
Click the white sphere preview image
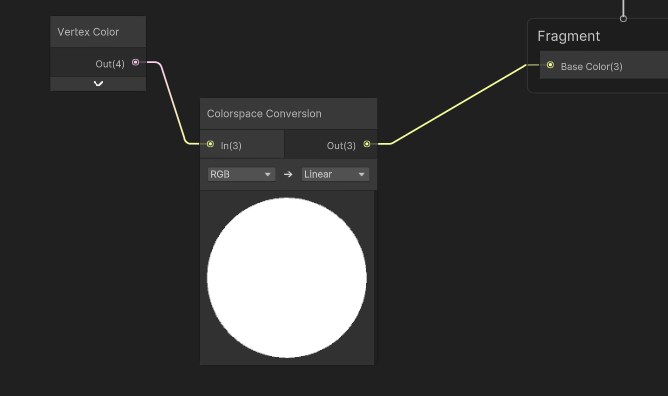[287, 278]
